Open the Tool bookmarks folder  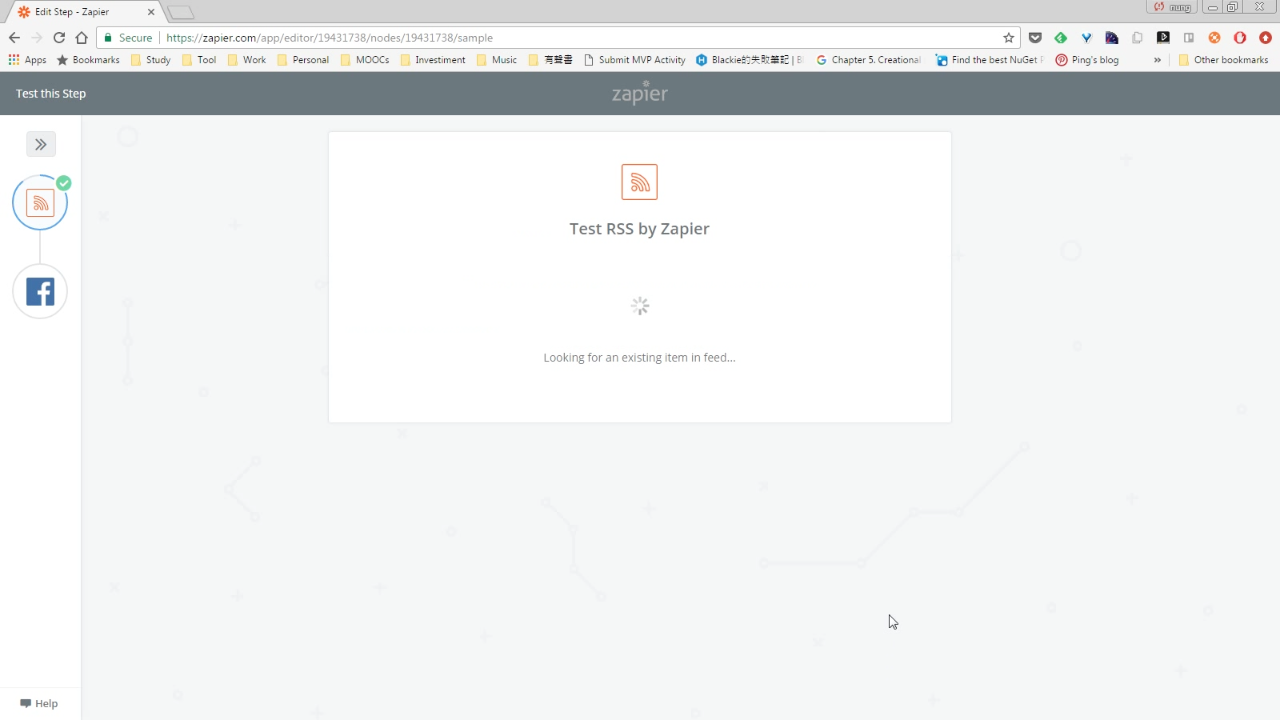(x=199, y=60)
